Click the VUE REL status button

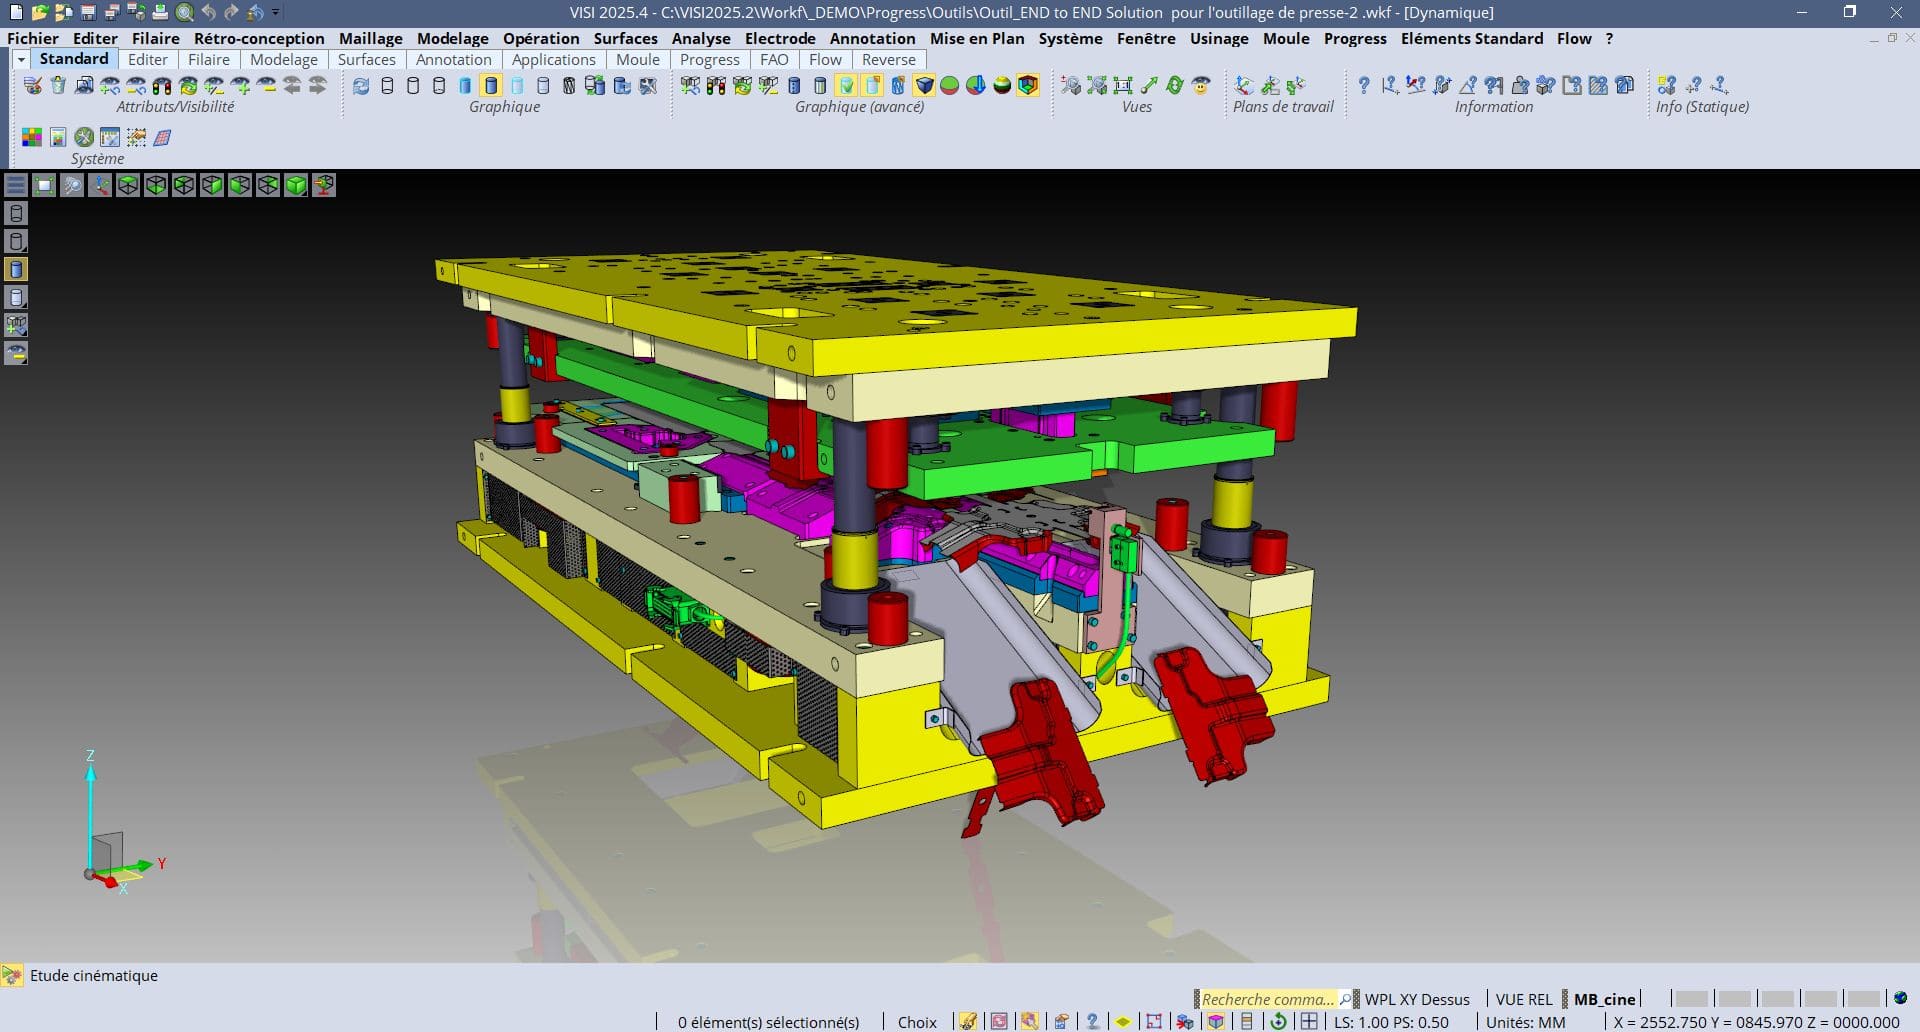point(1523,999)
